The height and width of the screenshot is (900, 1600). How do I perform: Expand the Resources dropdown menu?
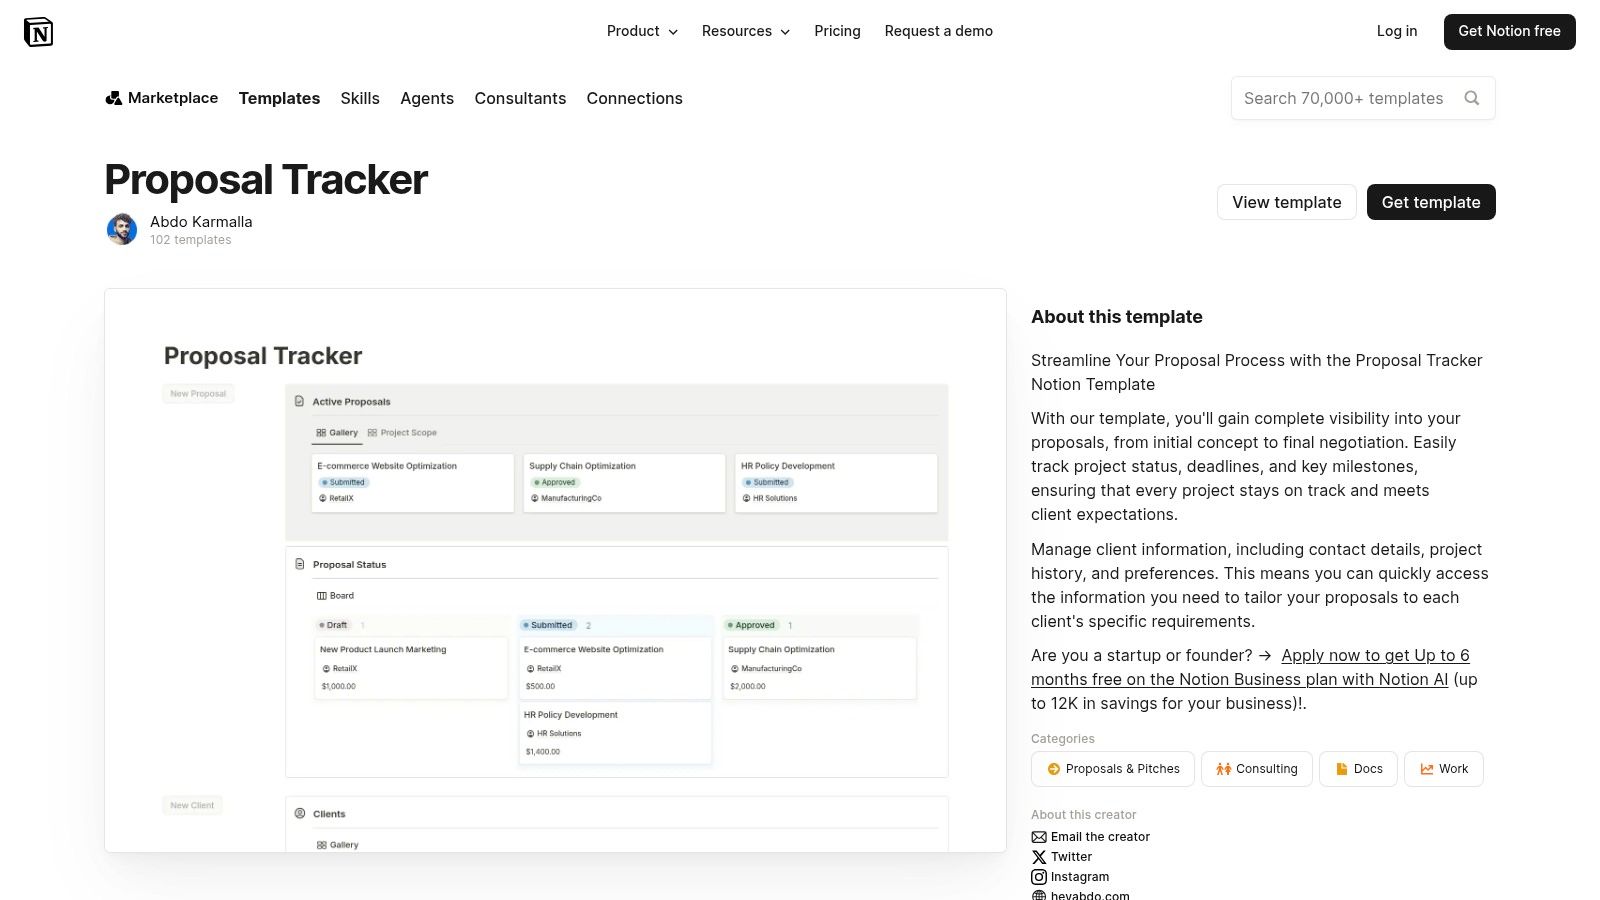pyautogui.click(x=746, y=31)
